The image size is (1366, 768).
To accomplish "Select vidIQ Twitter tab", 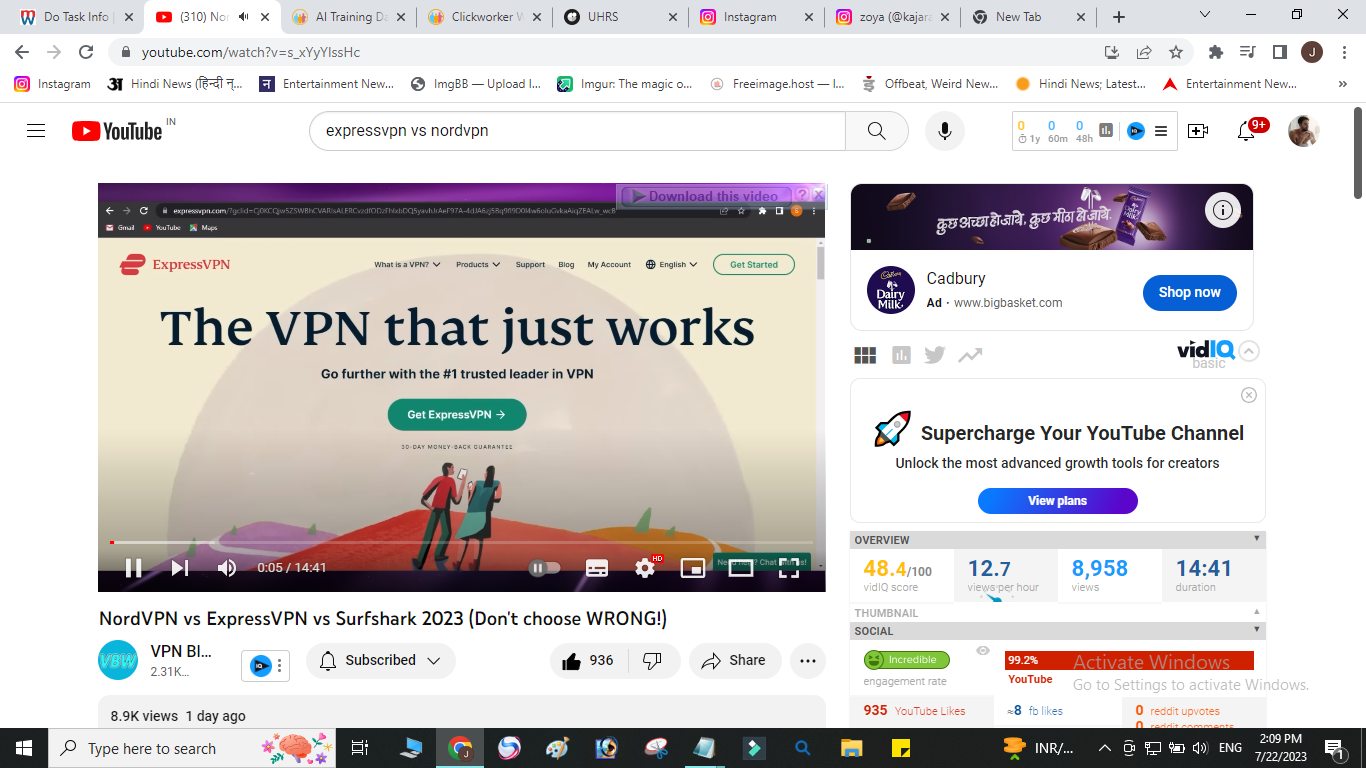I will [x=935, y=355].
